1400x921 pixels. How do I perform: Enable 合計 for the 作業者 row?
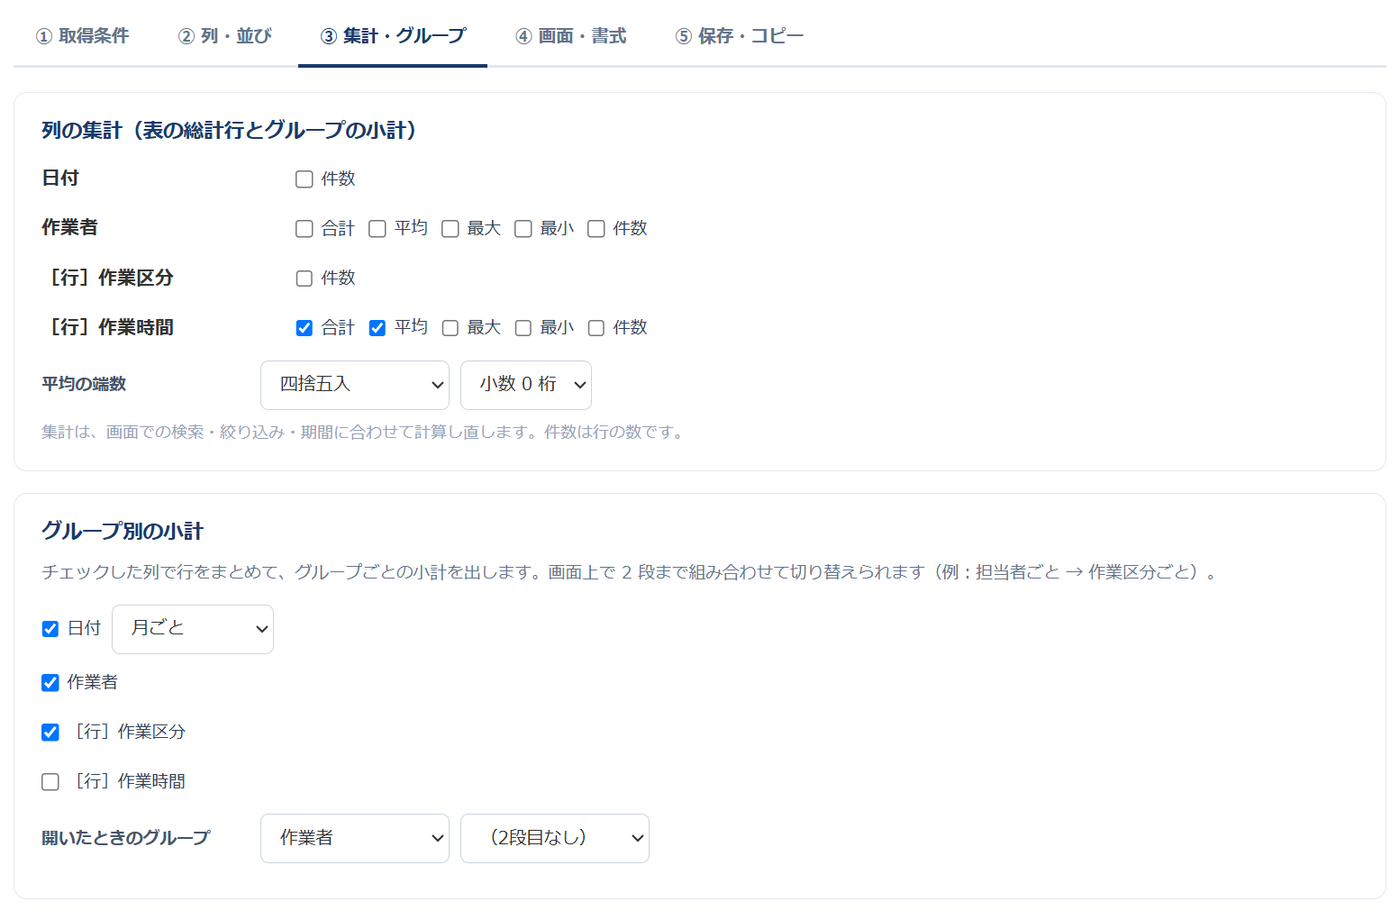tap(304, 229)
